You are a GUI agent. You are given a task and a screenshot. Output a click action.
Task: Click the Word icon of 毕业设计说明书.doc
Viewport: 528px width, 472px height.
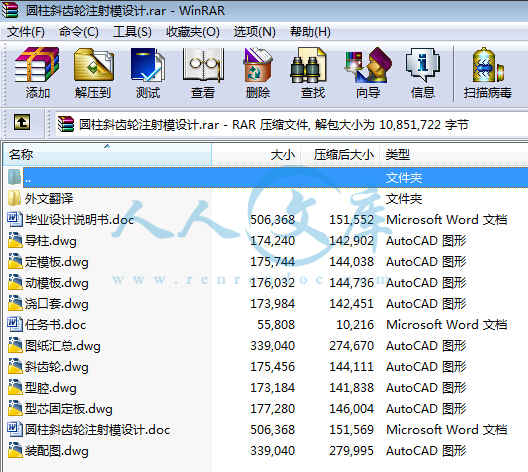[x=14, y=219]
